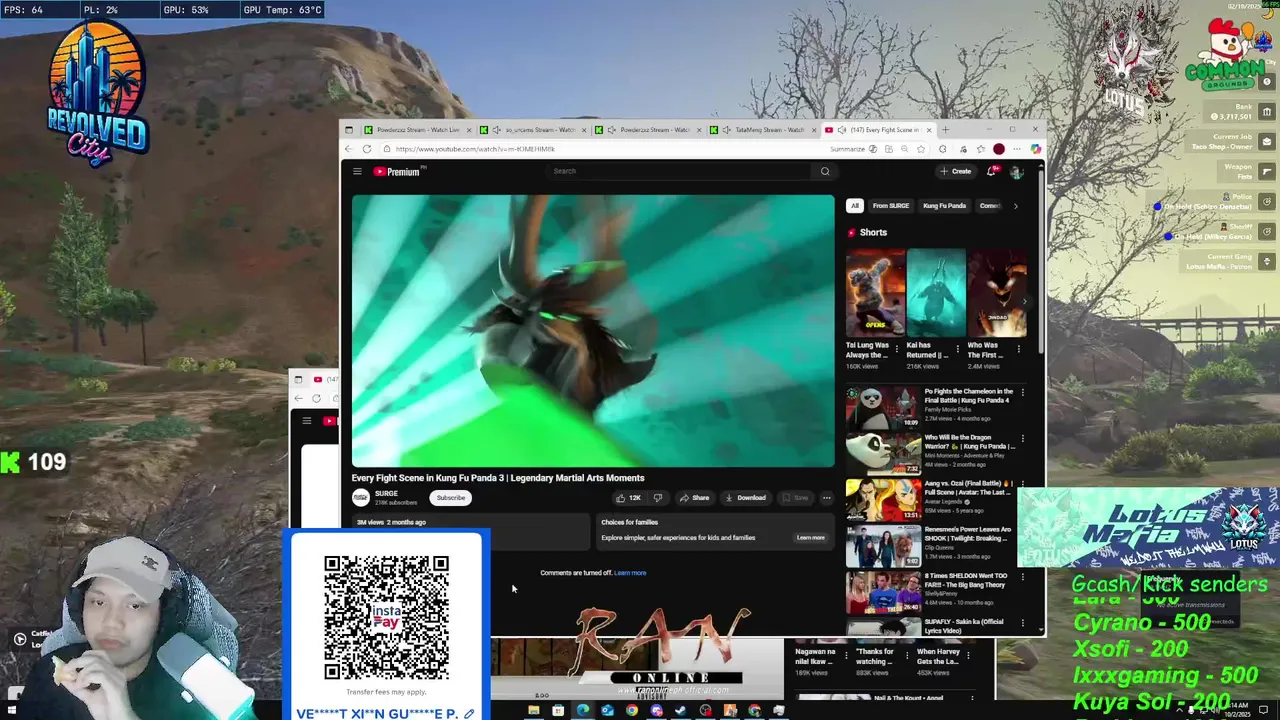Open Steam from the taskbar
1280x720 pixels.
(x=681, y=711)
